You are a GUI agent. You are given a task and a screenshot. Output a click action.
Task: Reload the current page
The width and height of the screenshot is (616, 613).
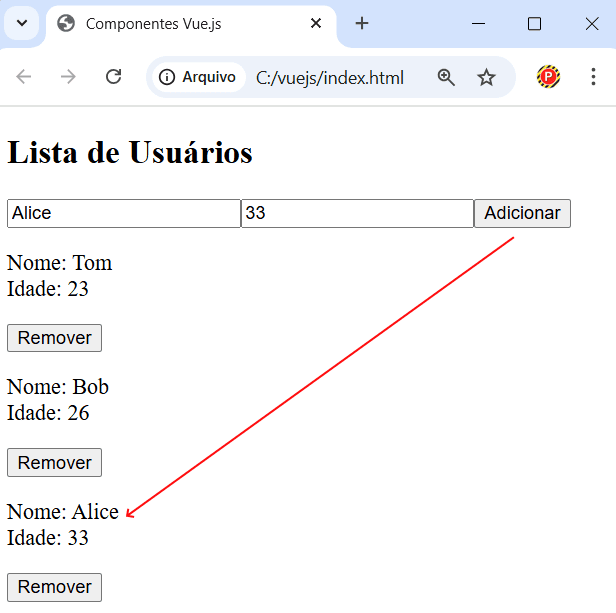[x=114, y=77]
